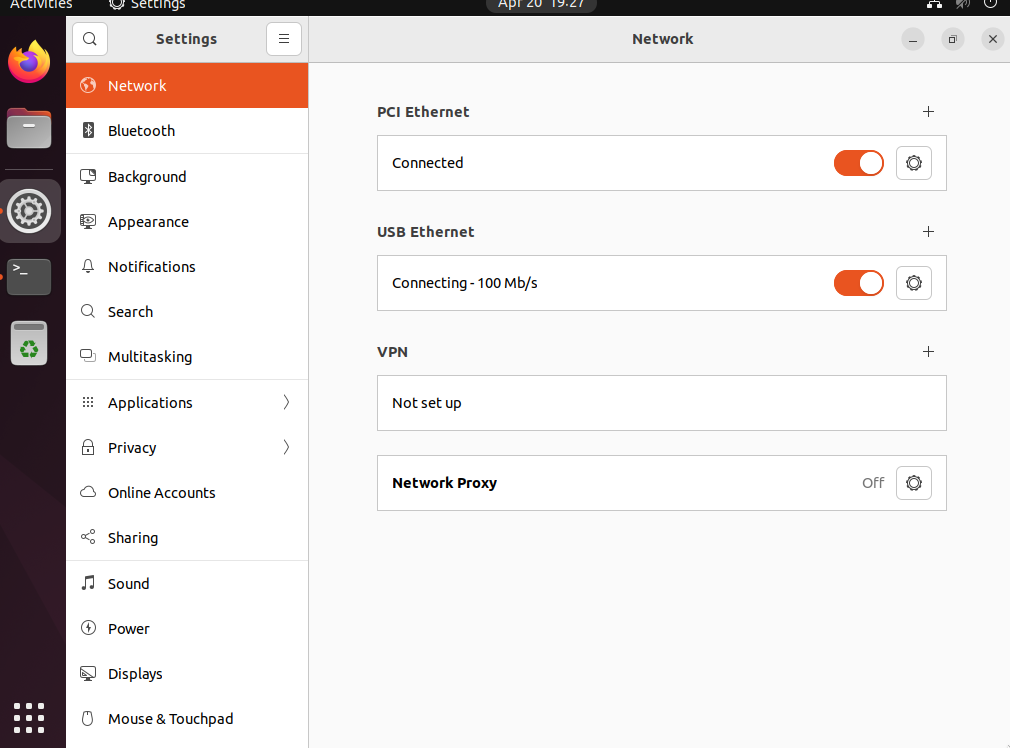Add USB Ethernet connection with plus
The height and width of the screenshot is (748, 1010).
pyautogui.click(x=928, y=232)
